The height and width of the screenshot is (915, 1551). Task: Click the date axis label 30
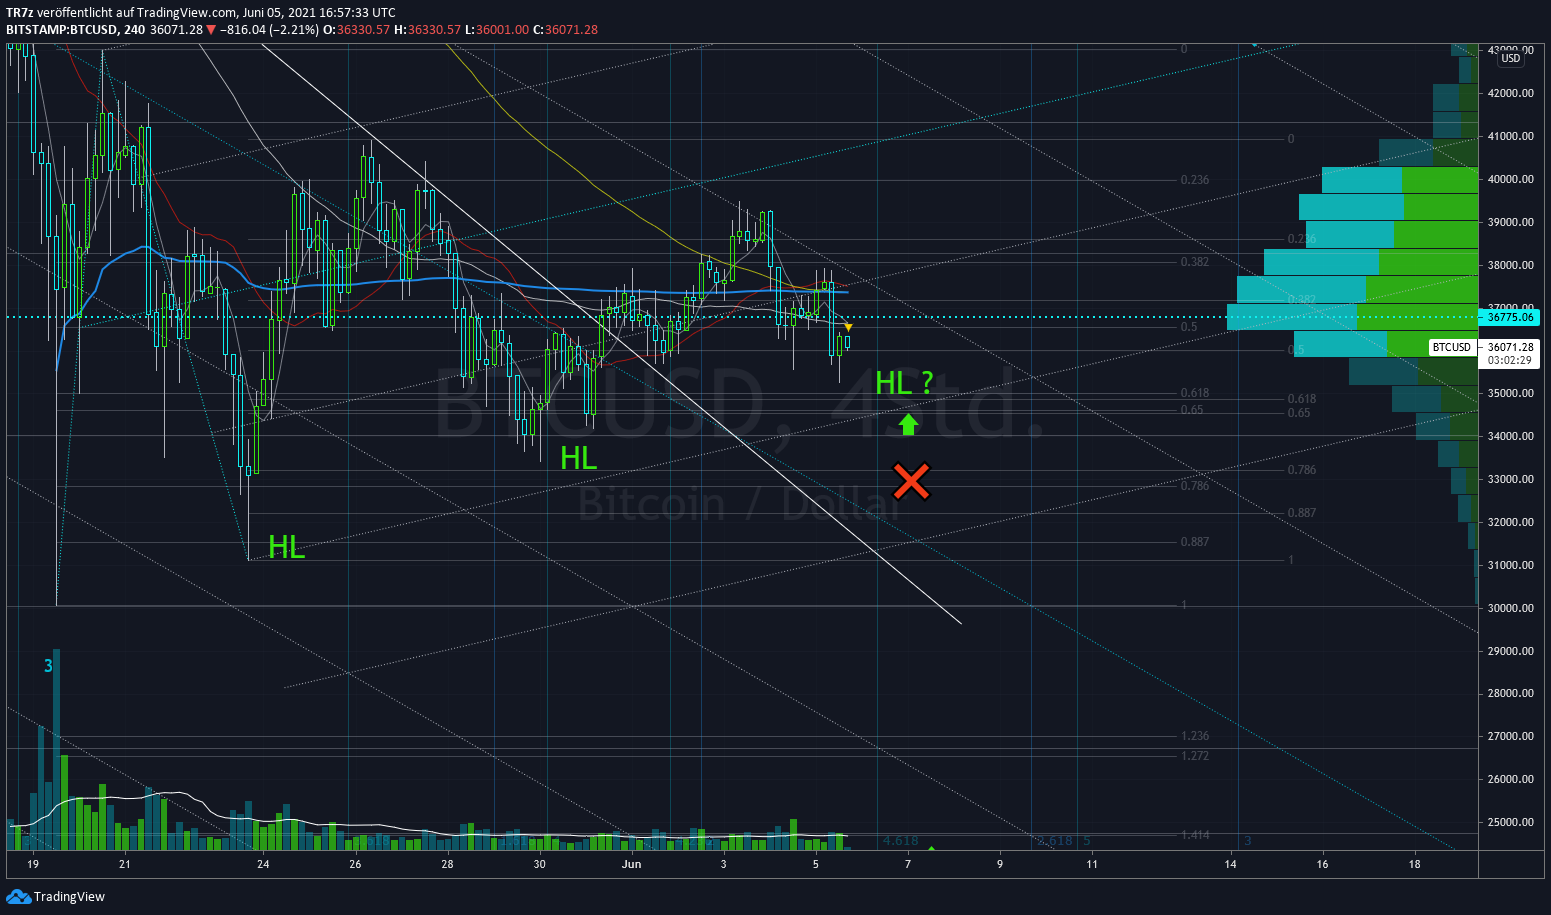(540, 864)
